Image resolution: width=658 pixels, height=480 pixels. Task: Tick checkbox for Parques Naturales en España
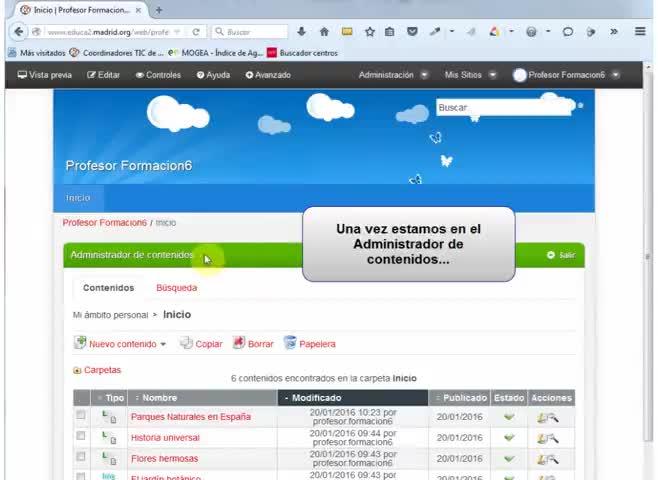point(81,415)
